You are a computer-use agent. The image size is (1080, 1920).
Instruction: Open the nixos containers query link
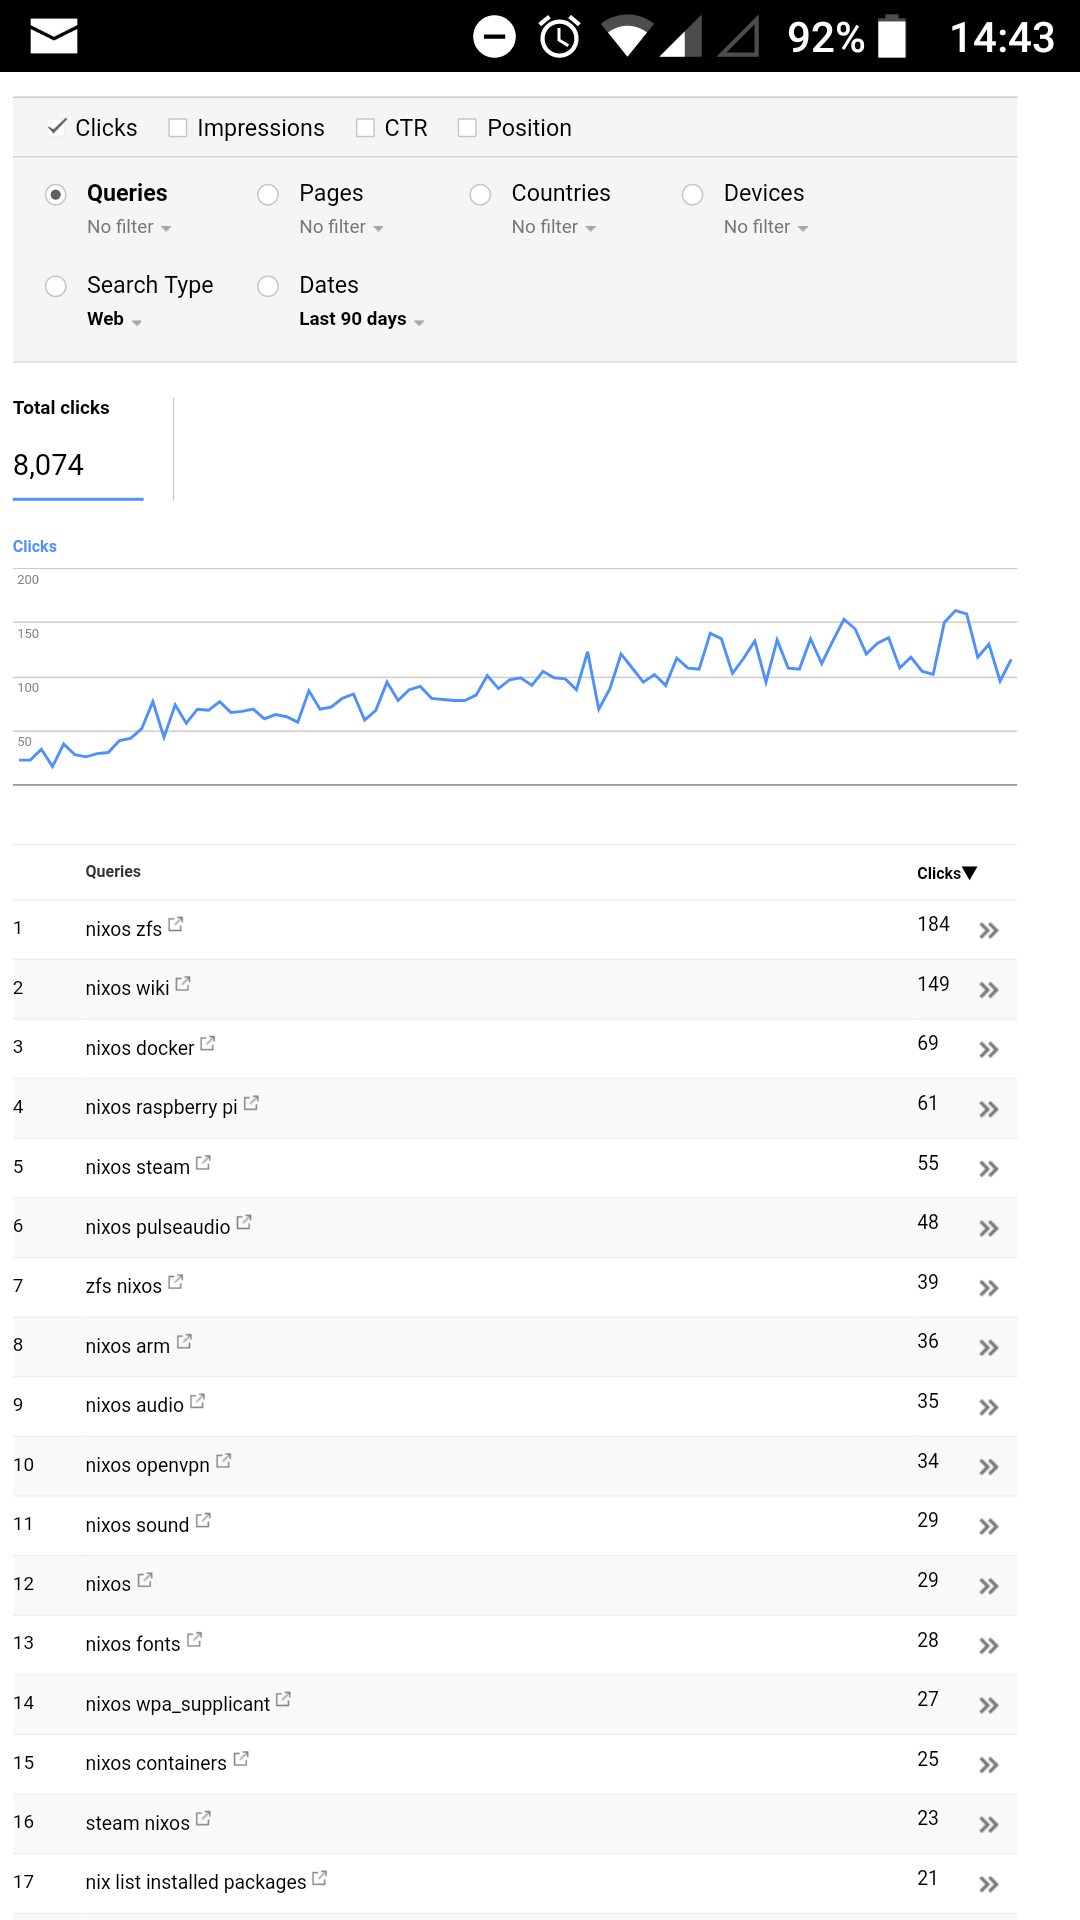(x=156, y=1763)
